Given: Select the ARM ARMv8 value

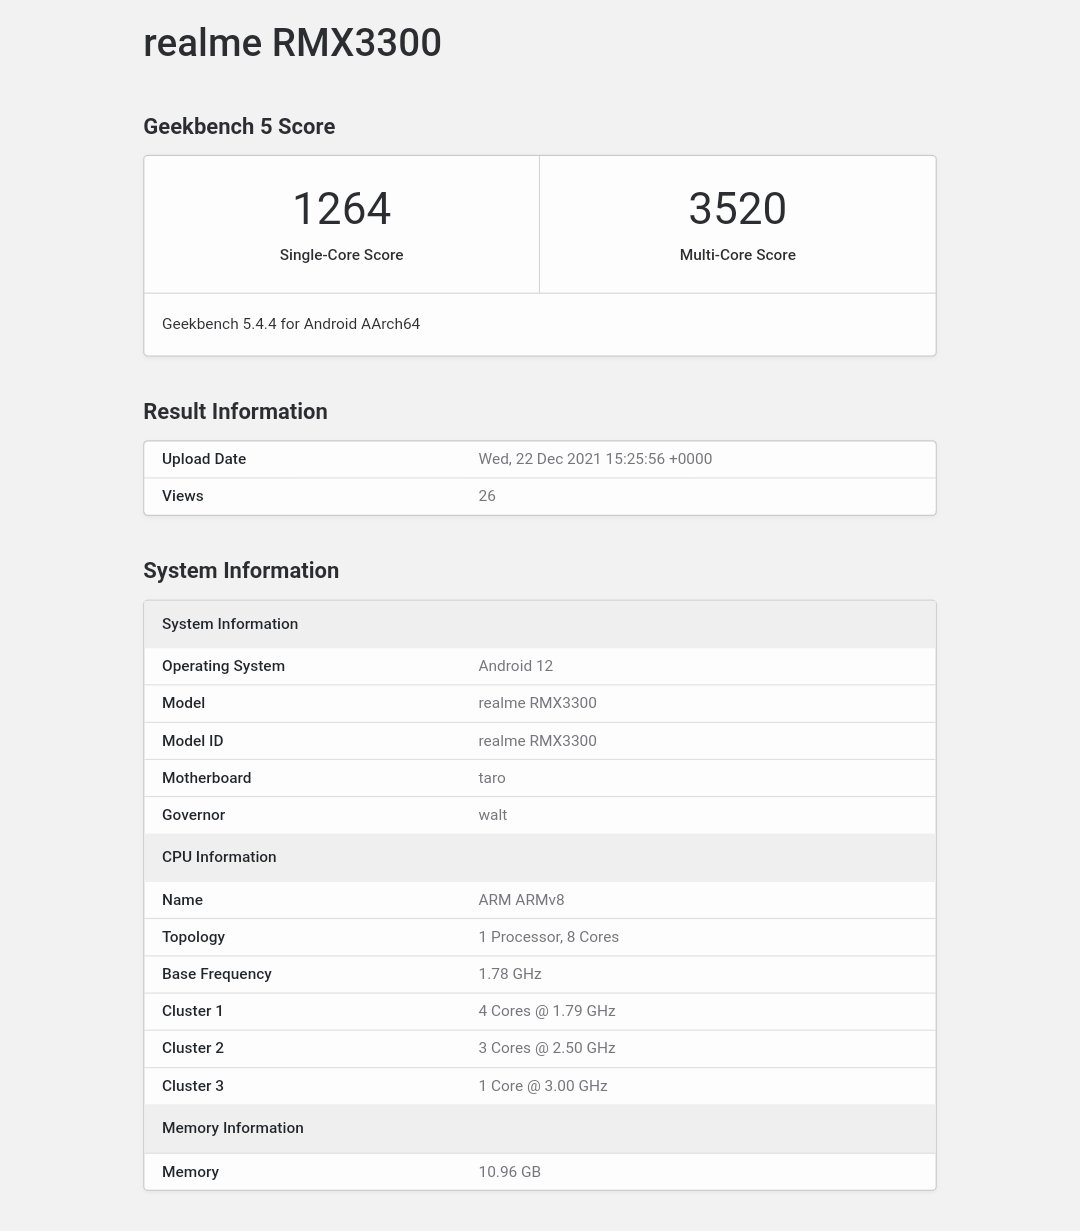Looking at the screenshot, I should coord(522,900).
